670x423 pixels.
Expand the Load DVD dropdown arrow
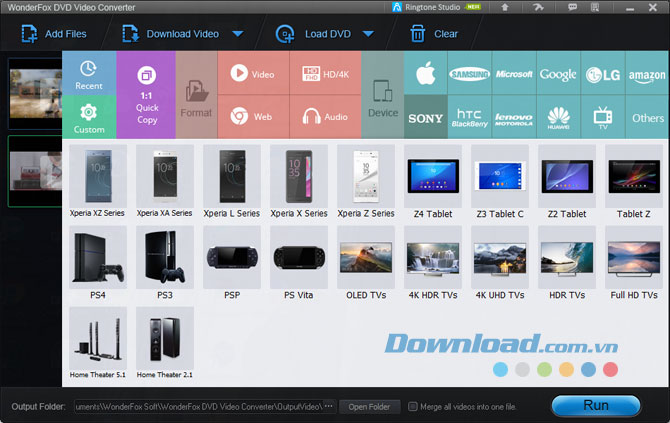[368, 34]
